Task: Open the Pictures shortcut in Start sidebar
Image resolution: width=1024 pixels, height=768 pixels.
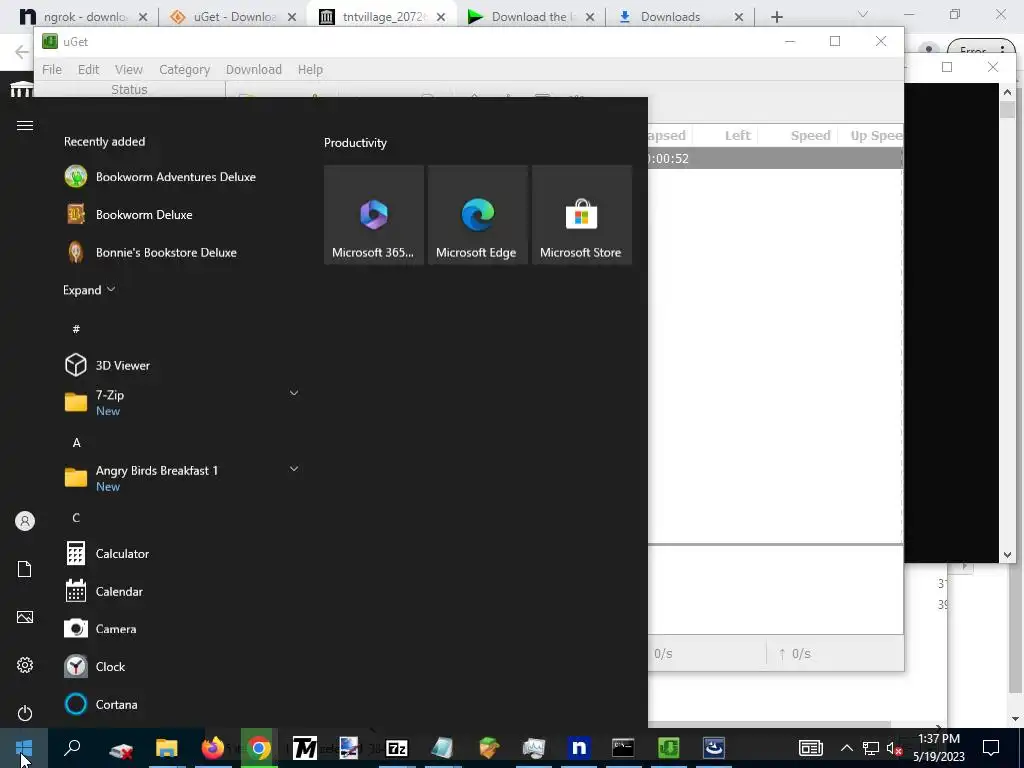Action: [25, 617]
